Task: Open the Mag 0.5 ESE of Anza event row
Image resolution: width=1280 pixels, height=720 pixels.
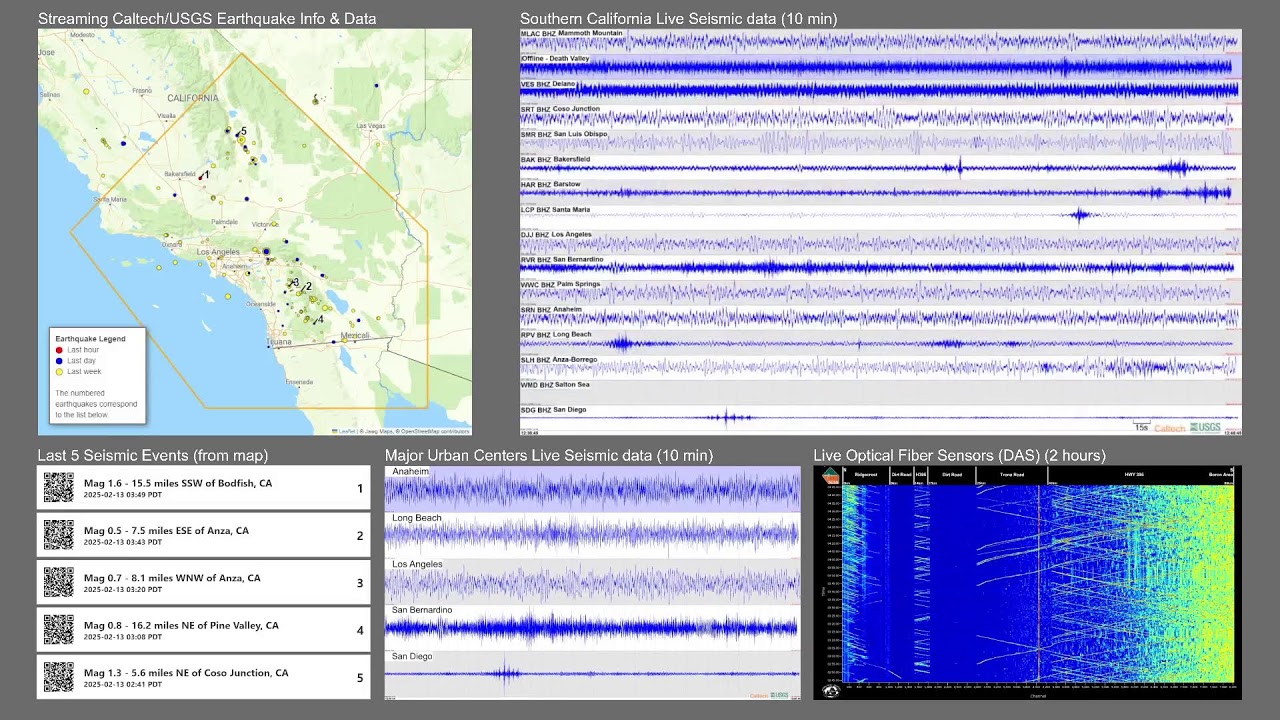Action: (203, 536)
